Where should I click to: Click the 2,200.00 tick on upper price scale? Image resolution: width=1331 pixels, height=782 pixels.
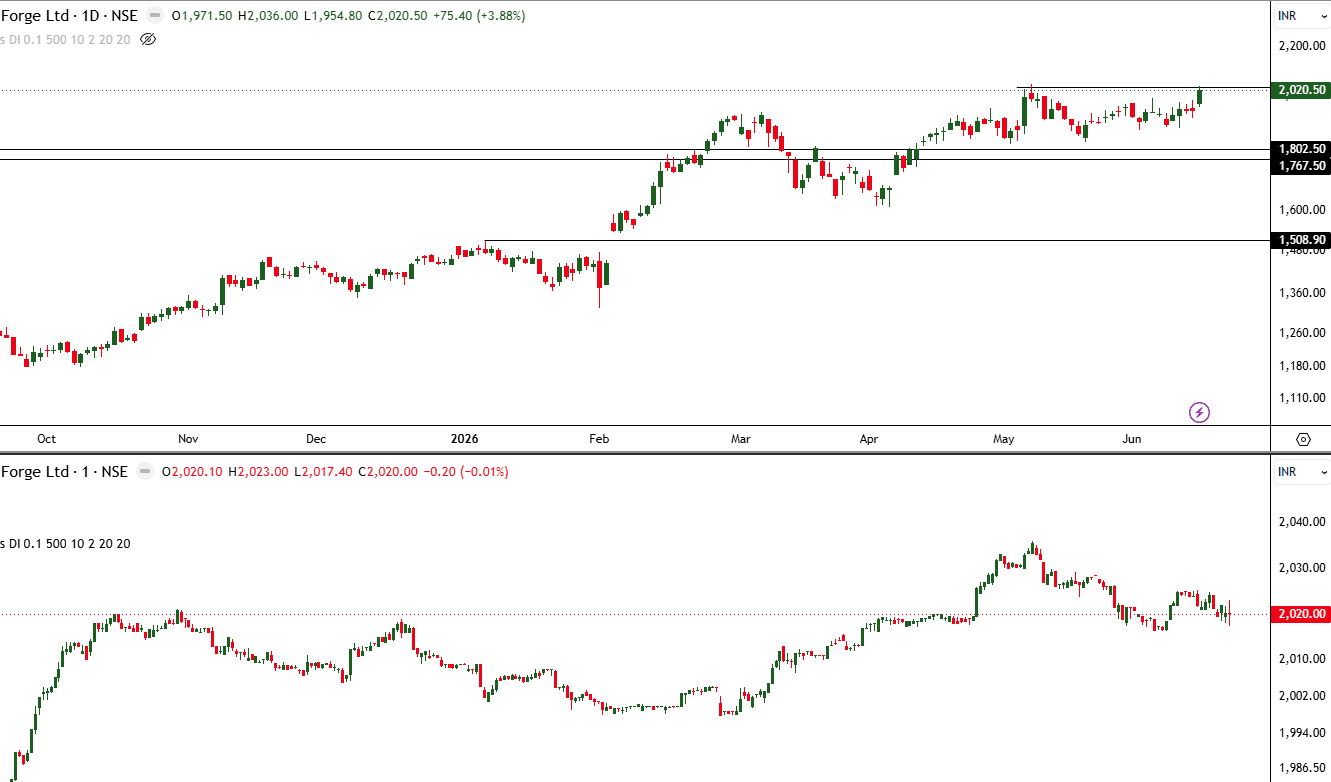point(1302,46)
